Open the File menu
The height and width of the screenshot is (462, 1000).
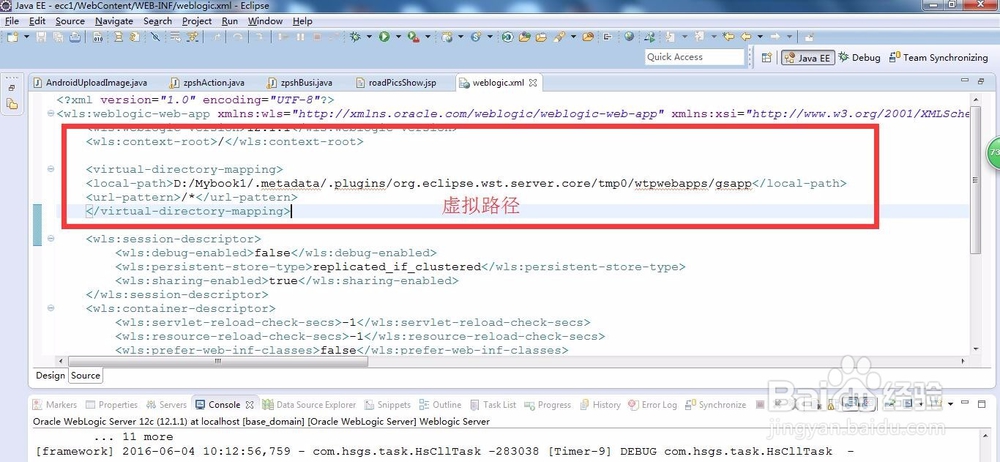12,21
